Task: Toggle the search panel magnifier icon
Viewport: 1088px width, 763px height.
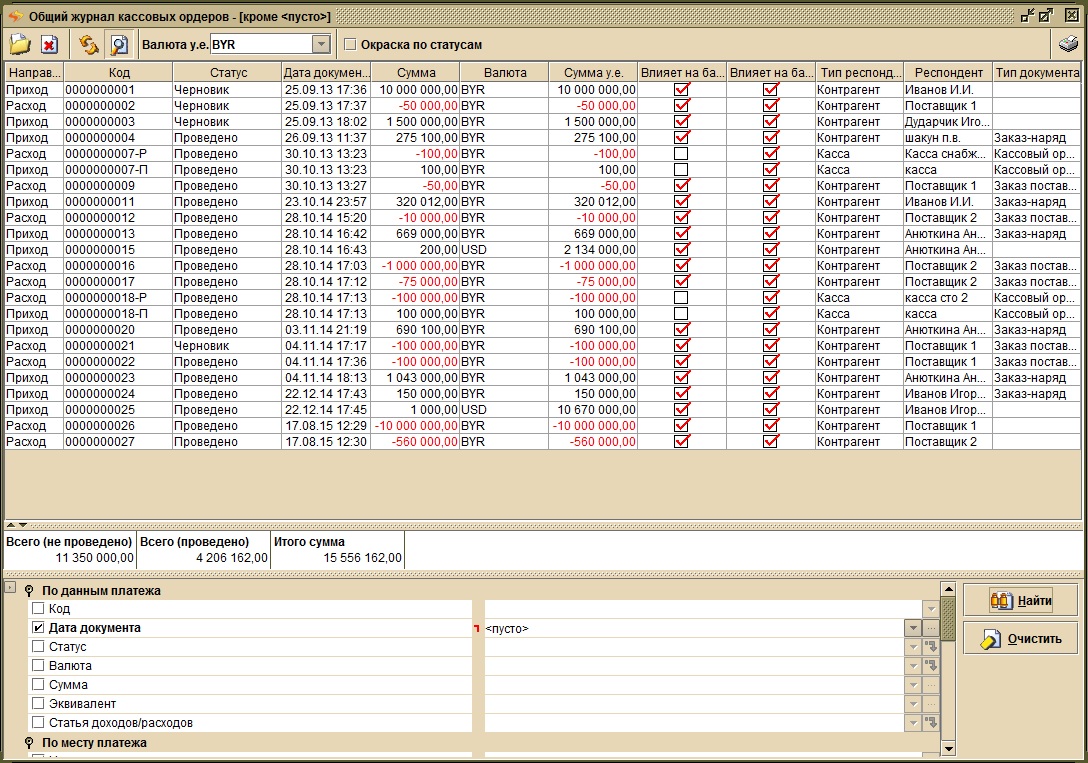Action: tap(119, 44)
